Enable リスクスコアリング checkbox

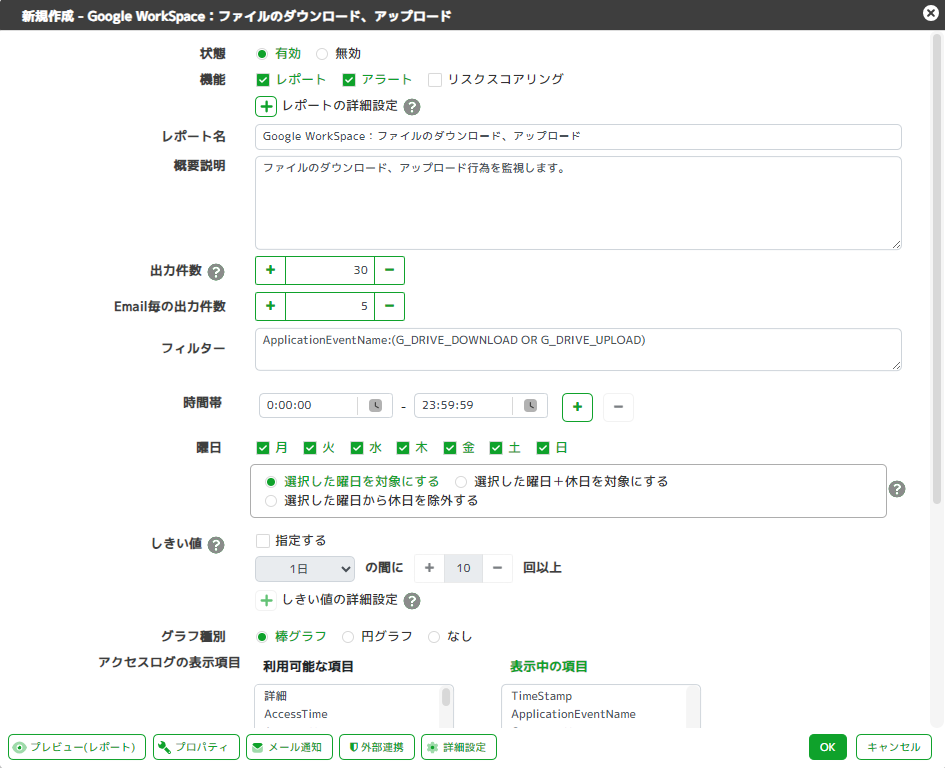click(435, 80)
